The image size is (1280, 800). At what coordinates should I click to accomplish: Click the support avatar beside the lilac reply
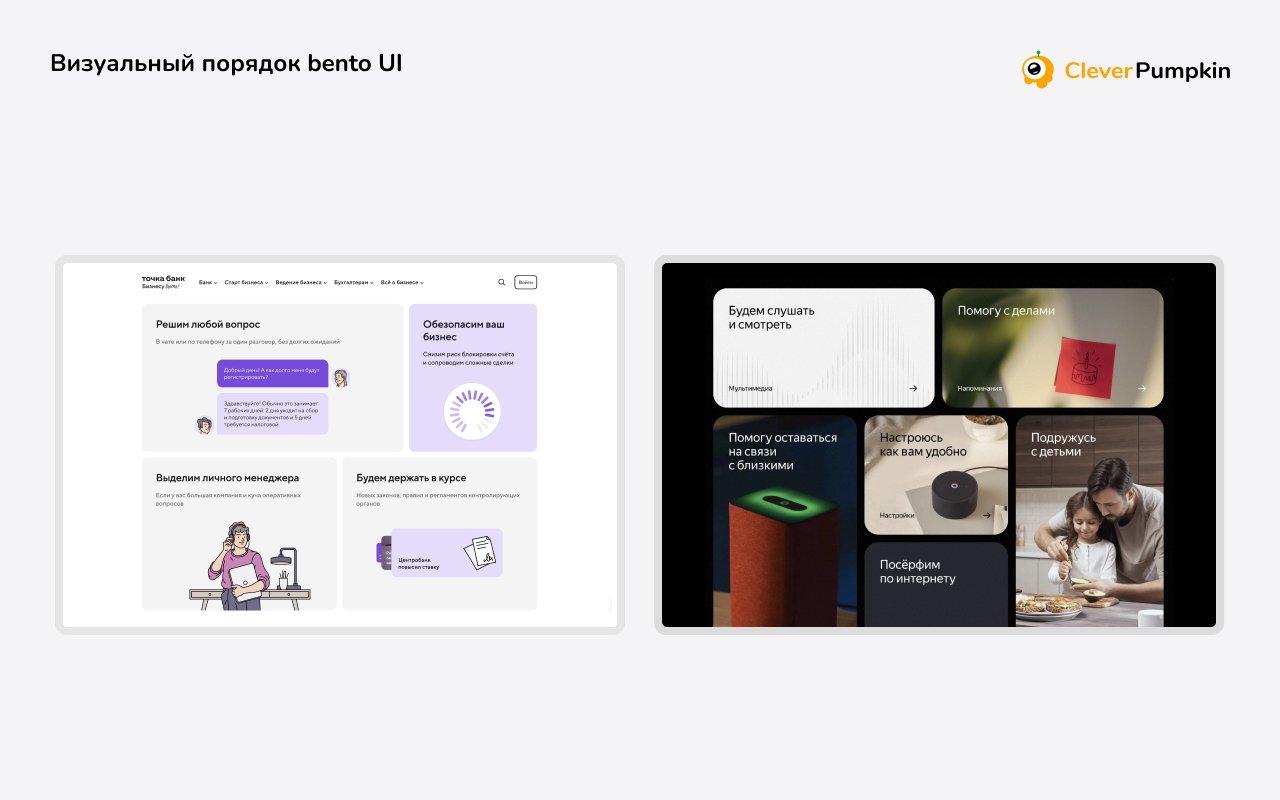point(205,425)
